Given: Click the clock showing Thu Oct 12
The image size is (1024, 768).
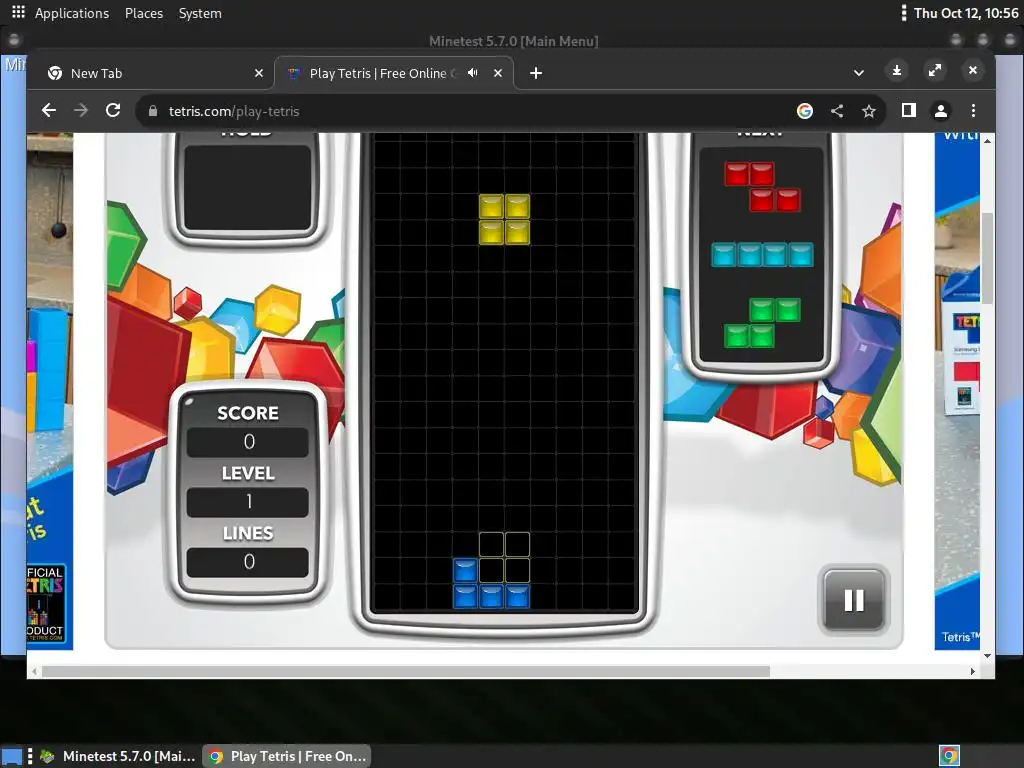Looking at the screenshot, I should click(966, 13).
